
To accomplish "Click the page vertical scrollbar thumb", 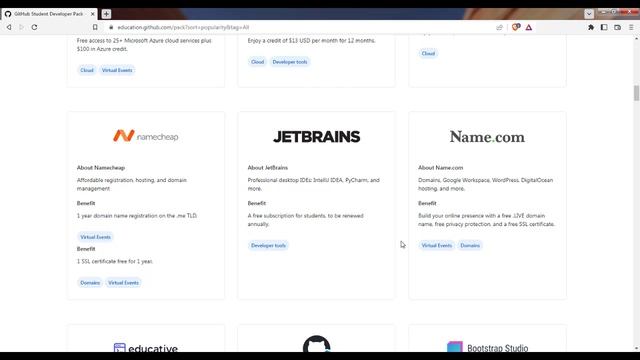I will (x=636, y=93).
